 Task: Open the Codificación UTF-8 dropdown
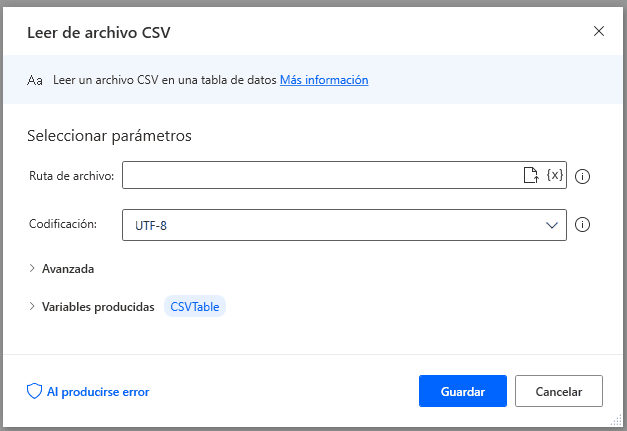344,225
